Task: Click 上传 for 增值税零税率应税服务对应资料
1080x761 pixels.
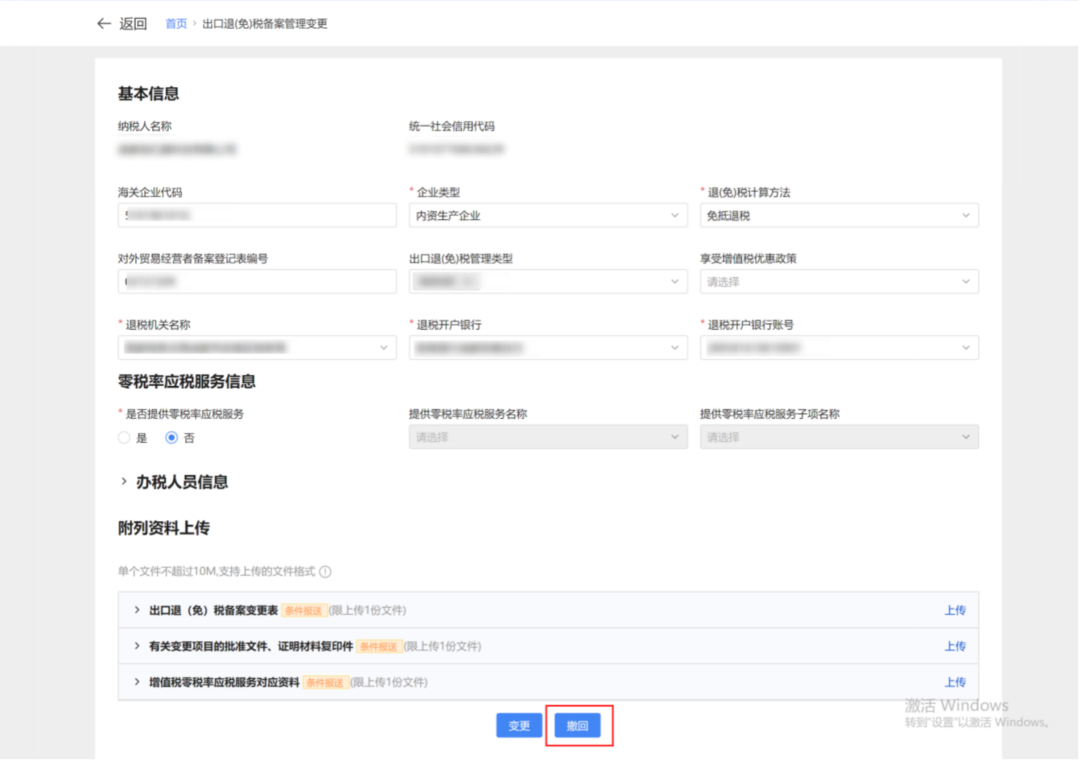Action: tap(955, 682)
